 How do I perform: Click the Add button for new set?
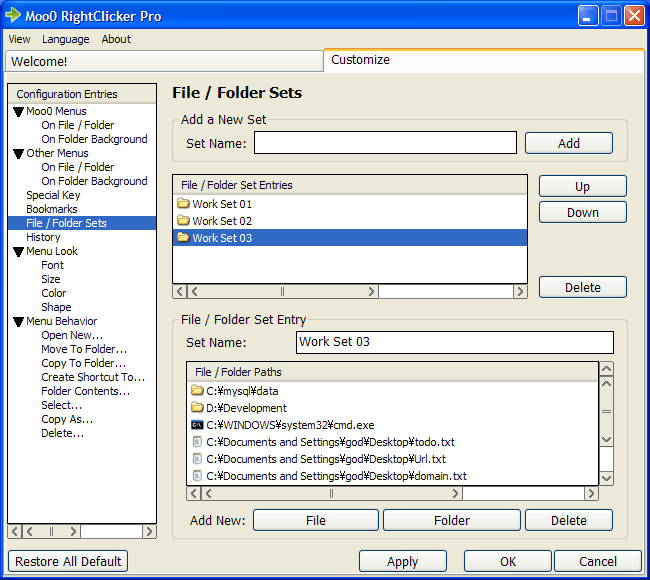pos(569,143)
